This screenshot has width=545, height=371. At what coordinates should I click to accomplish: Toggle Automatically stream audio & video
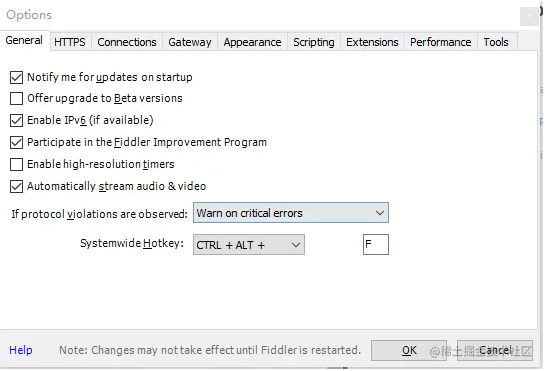click(16, 186)
